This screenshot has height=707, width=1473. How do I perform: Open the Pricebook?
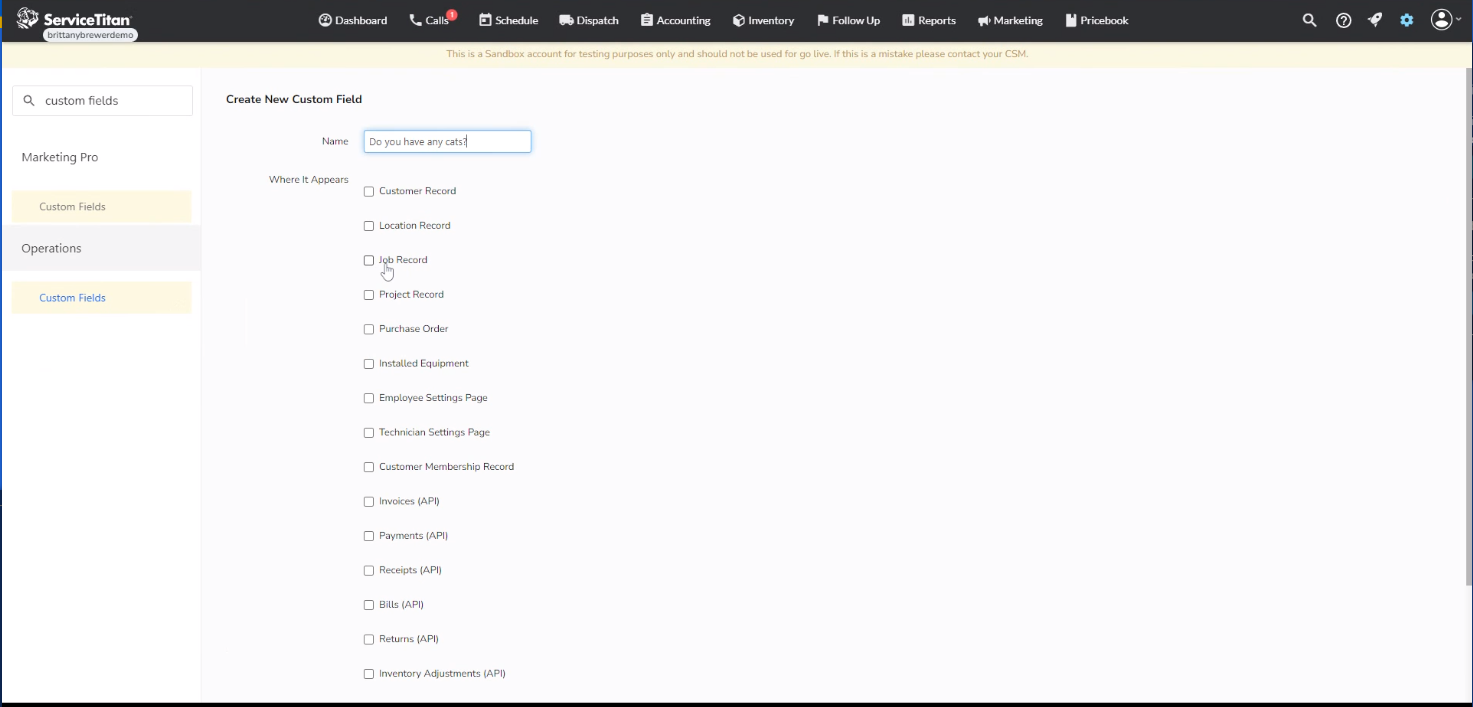(x=1097, y=20)
